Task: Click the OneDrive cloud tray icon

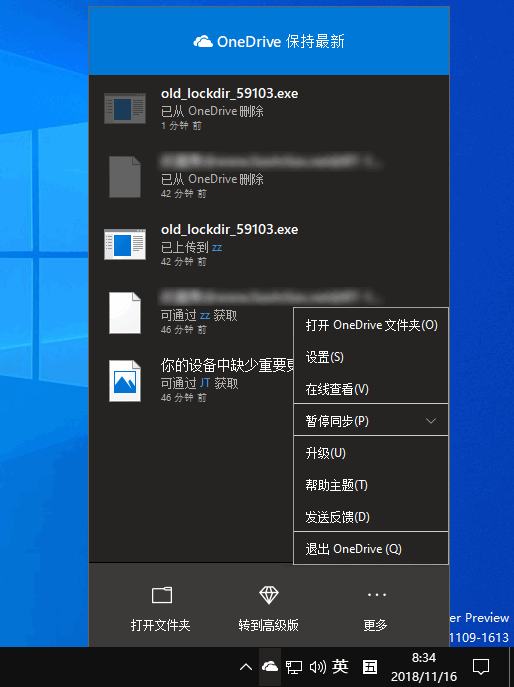Action: point(269,667)
